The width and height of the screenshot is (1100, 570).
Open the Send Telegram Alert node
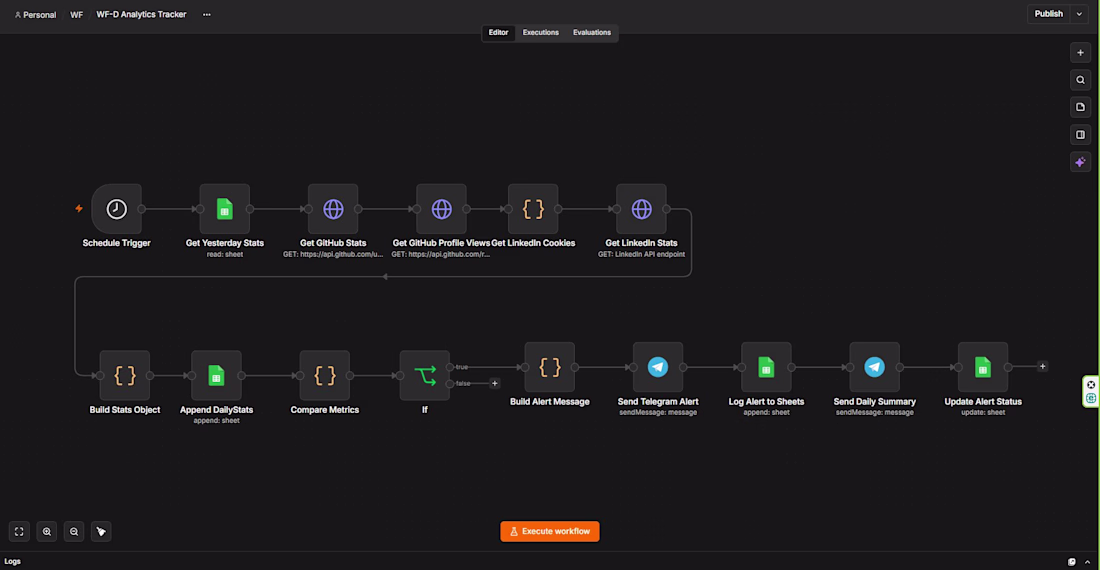point(658,367)
